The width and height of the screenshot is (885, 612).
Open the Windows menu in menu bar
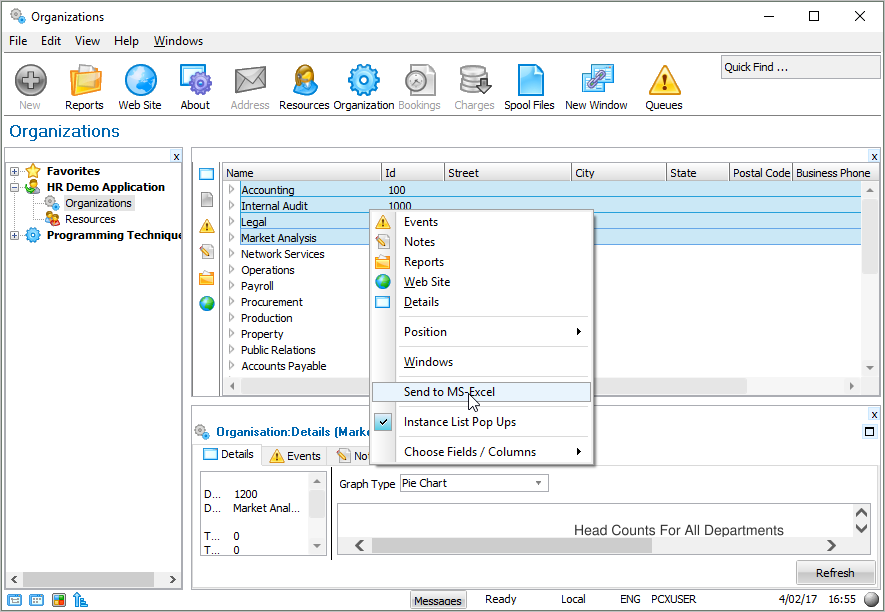[178, 41]
